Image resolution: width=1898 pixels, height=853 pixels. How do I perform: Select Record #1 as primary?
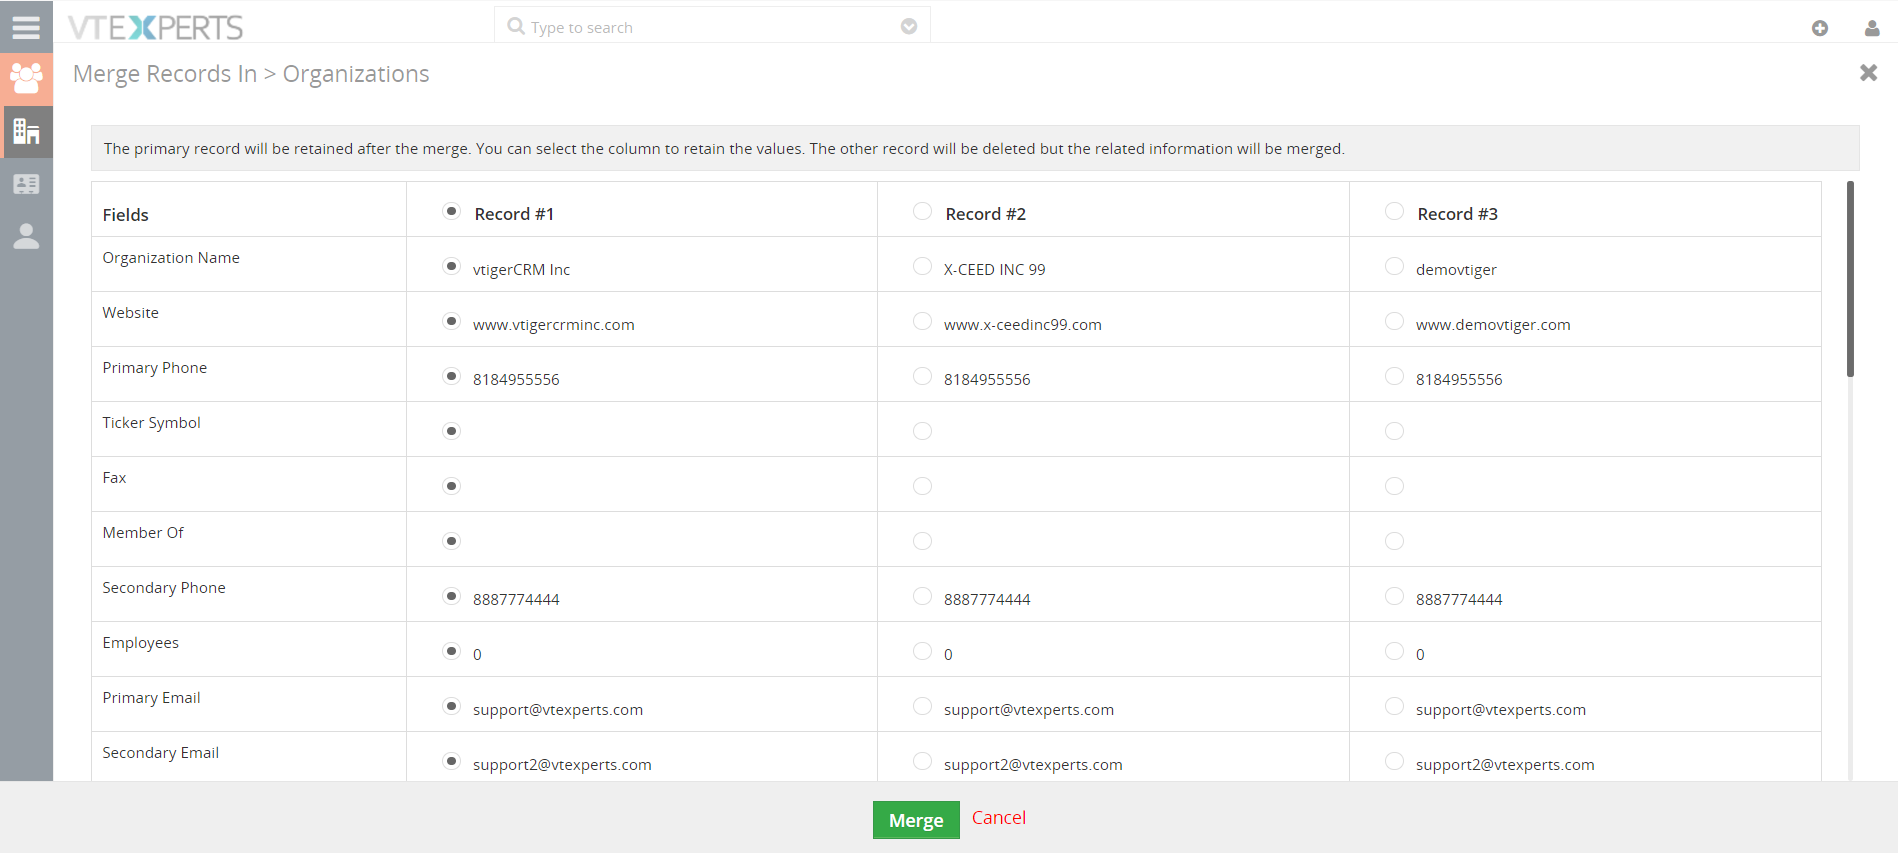coord(452,211)
